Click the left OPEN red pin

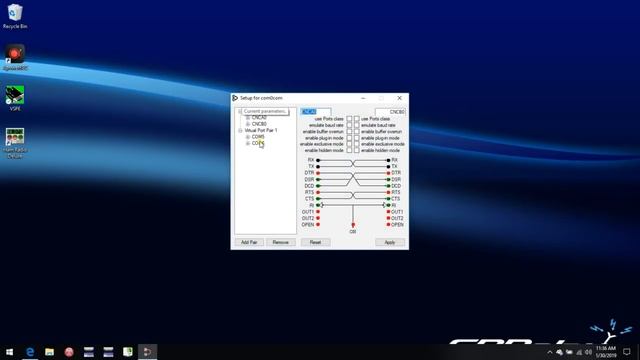coord(318,224)
